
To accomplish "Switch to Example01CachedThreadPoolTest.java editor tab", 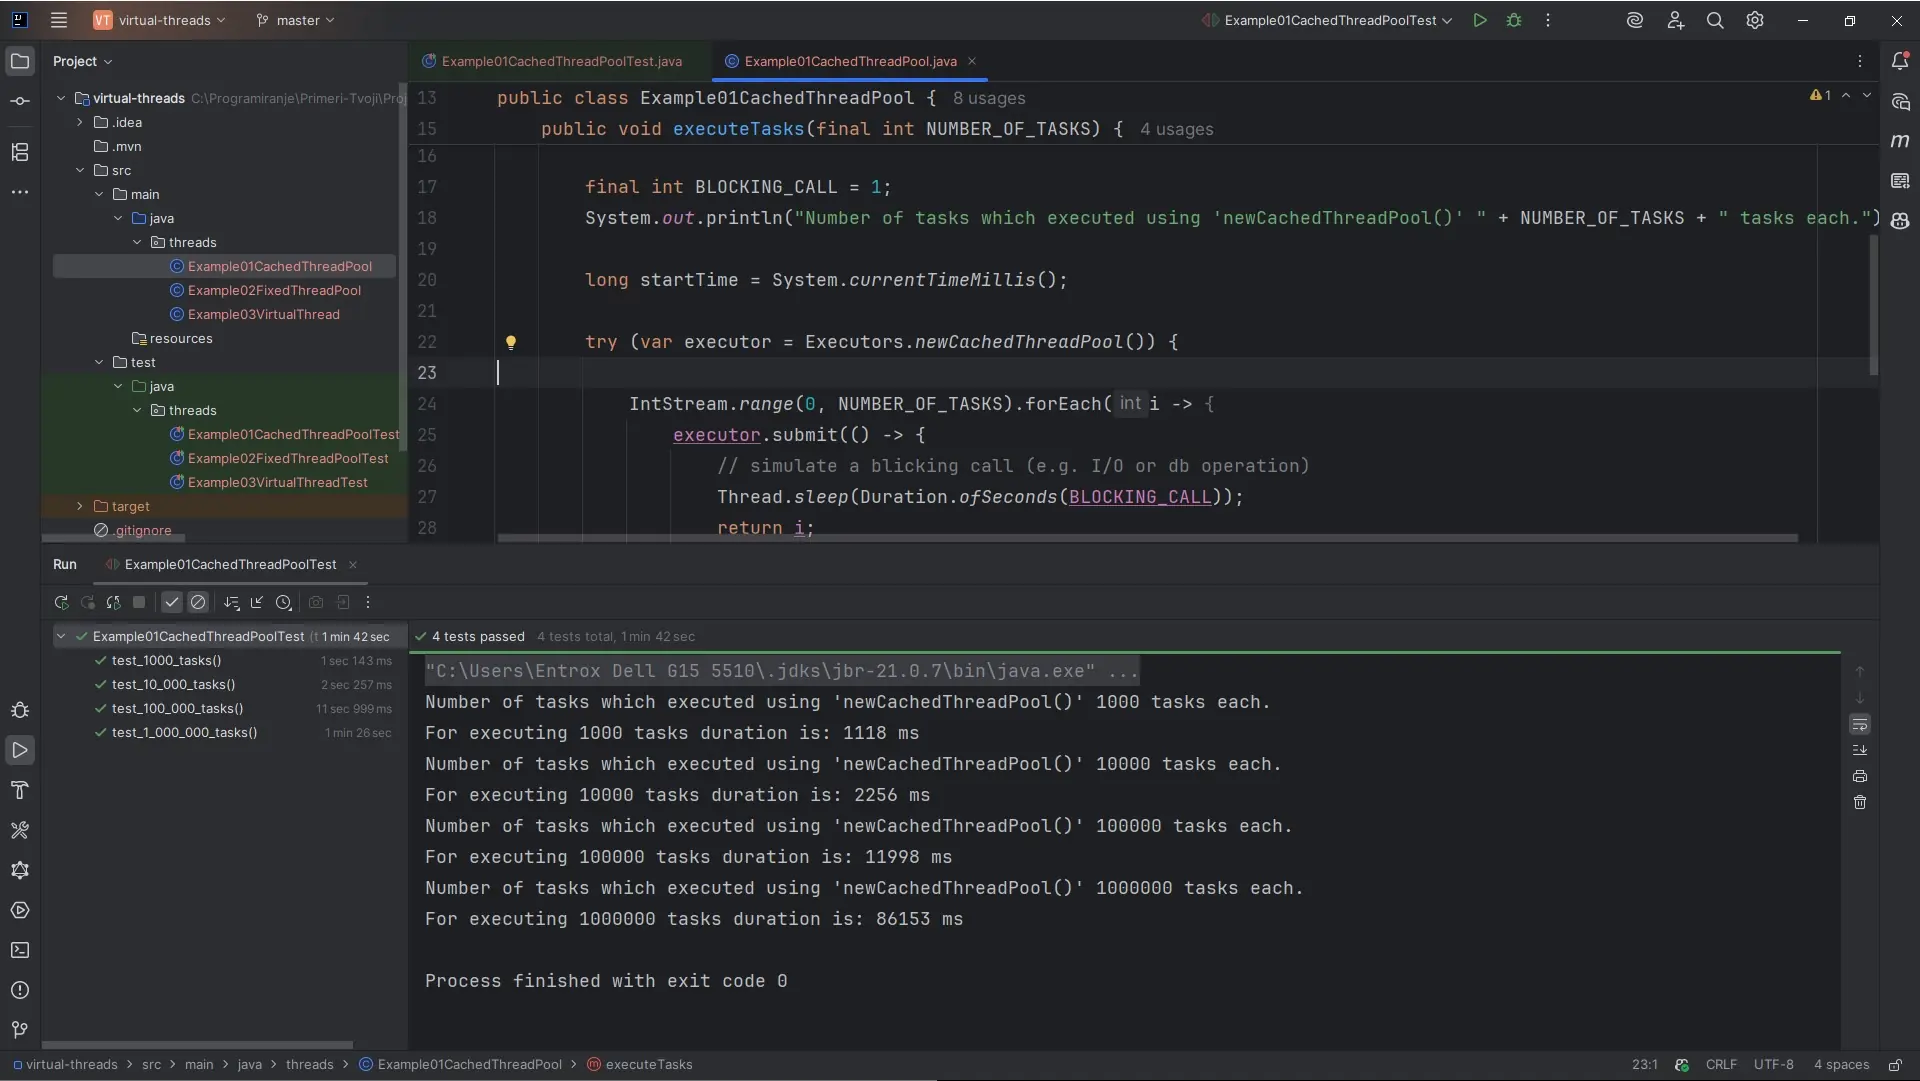I will click(561, 61).
